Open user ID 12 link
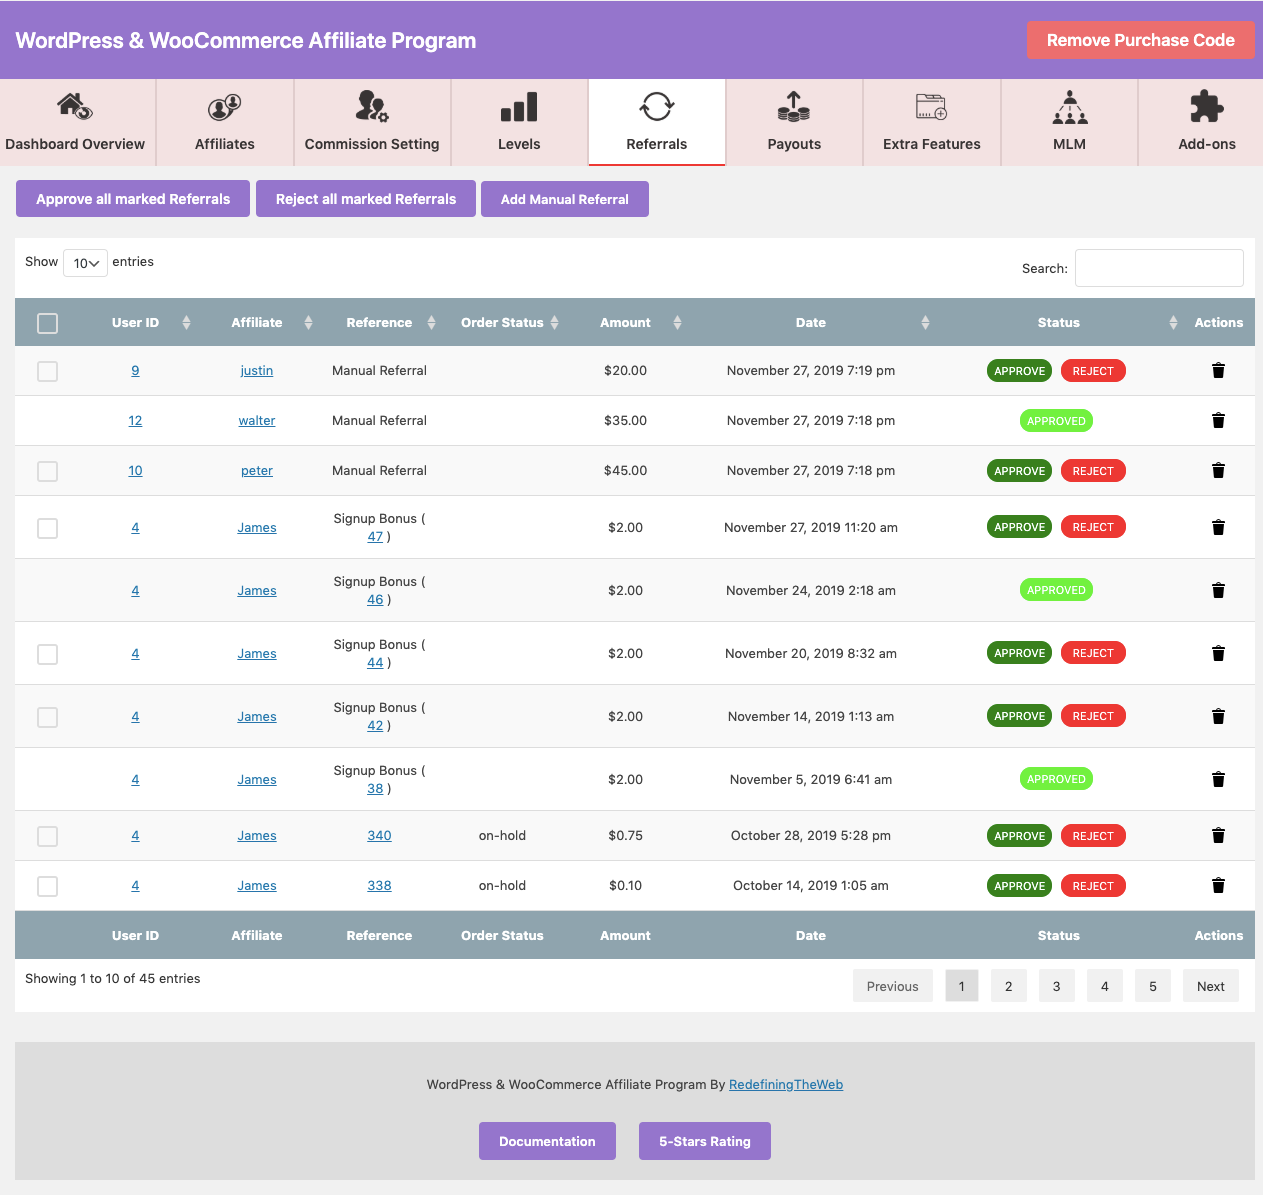The width and height of the screenshot is (1263, 1195). click(x=135, y=421)
